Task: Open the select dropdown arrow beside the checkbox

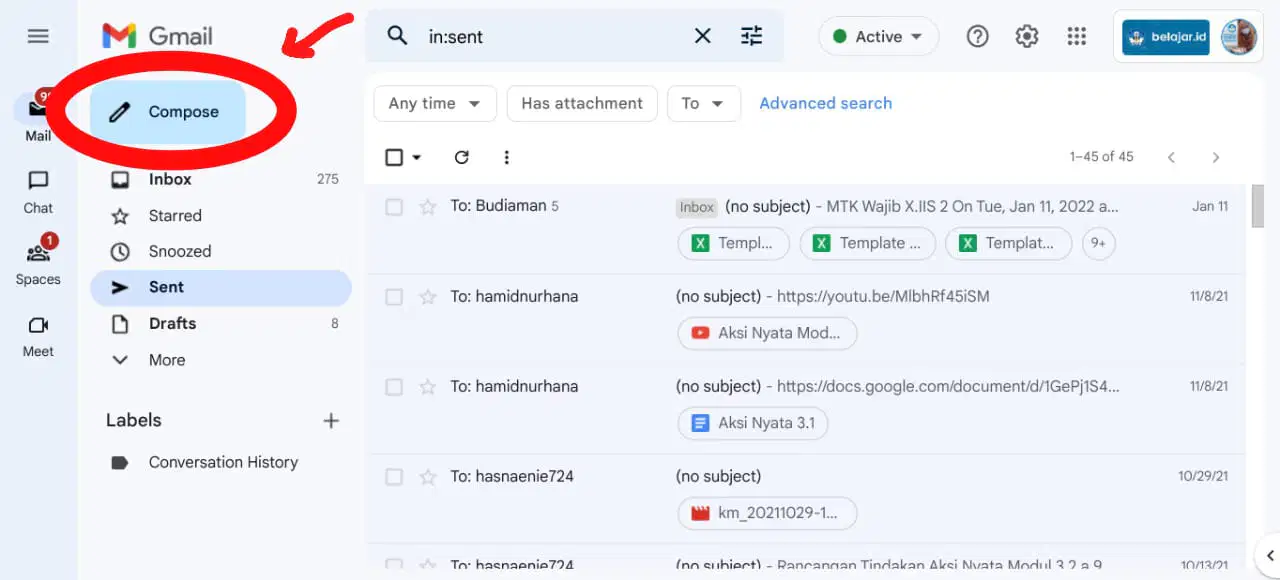Action: click(x=417, y=157)
